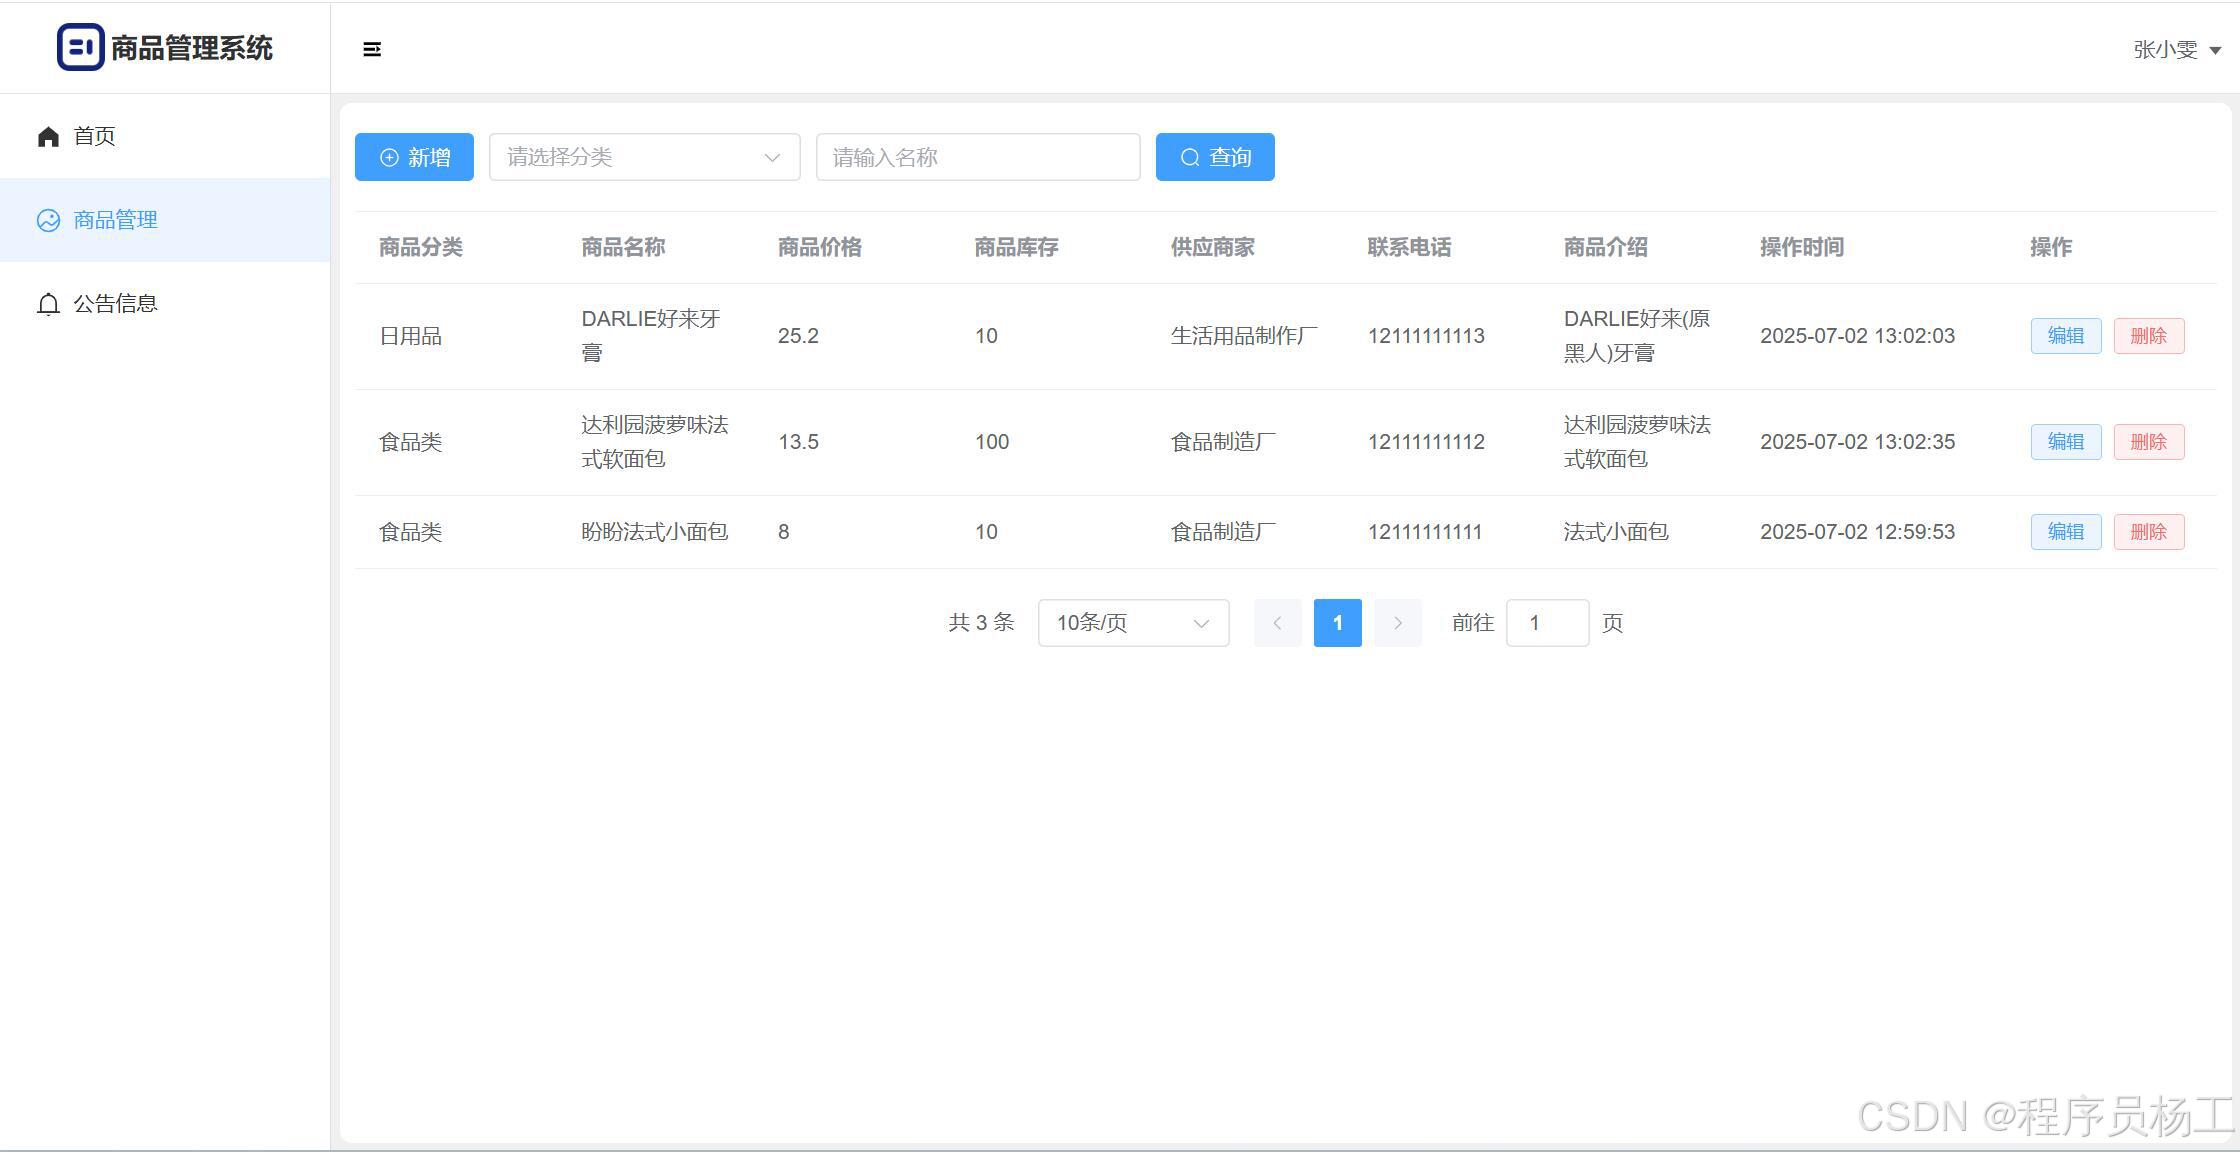Screen dimensions: 2240x1152
Task: Expand the category select dropdown
Action: (644, 157)
